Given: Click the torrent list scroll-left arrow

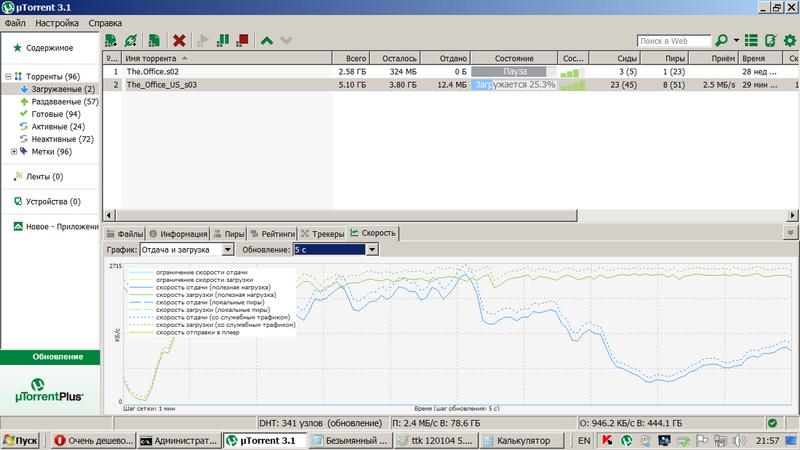Looking at the screenshot, I should coord(109,215).
